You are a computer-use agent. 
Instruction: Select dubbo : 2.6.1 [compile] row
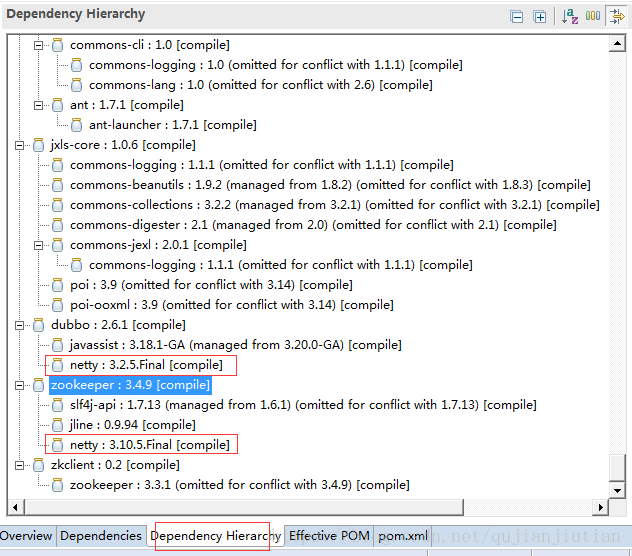[118, 325]
